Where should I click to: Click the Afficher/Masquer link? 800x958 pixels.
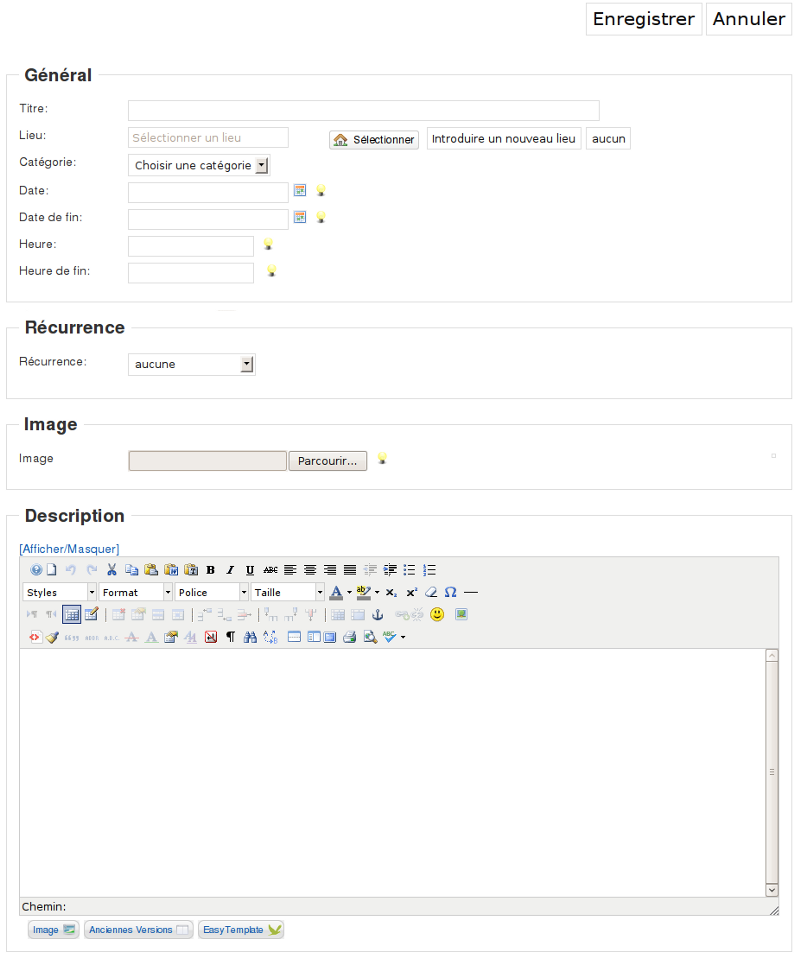pos(69,548)
